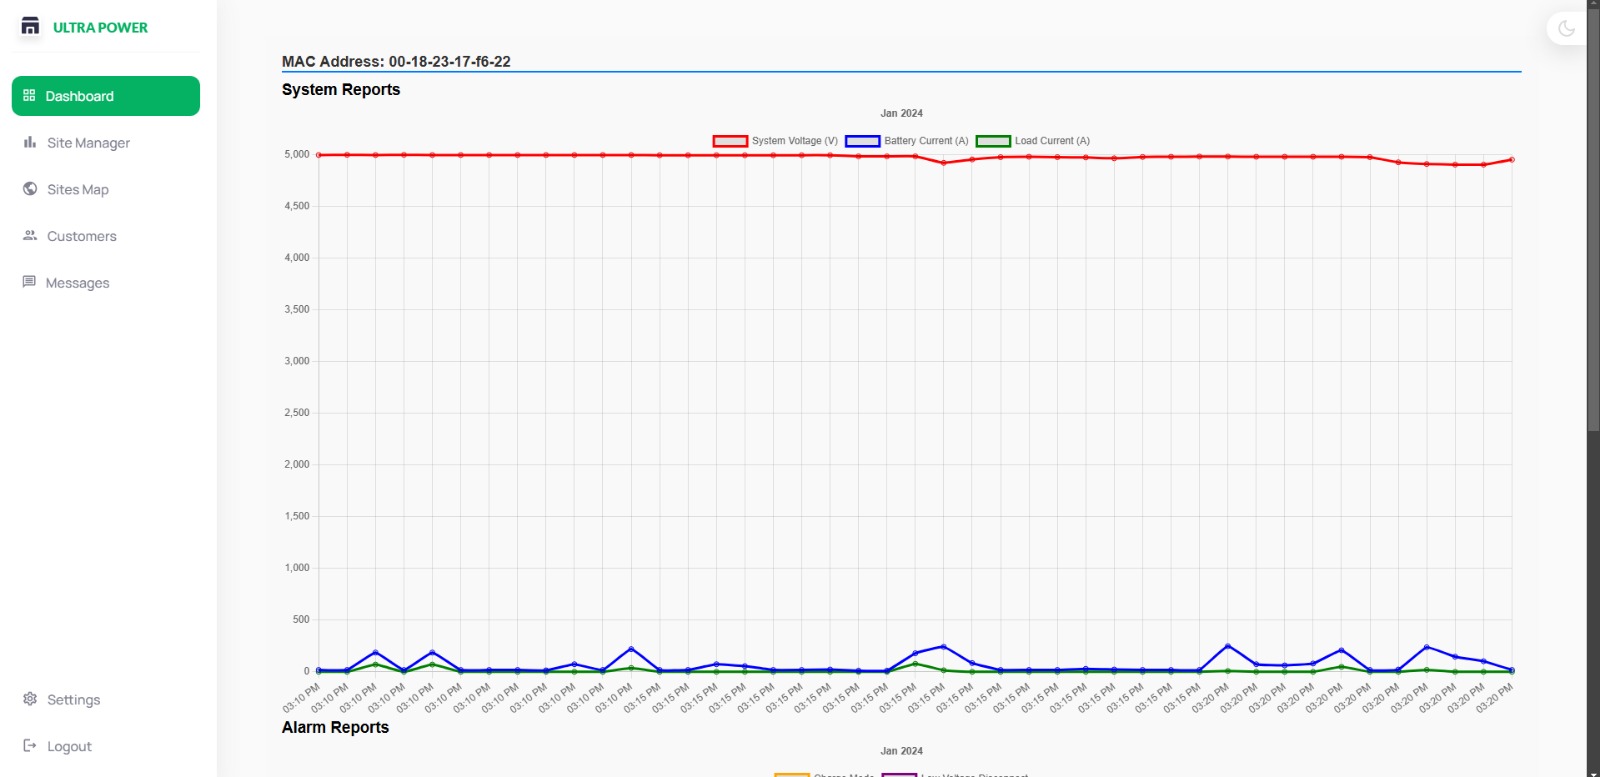Click the Dashboard grid icon

pyautogui.click(x=29, y=96)
